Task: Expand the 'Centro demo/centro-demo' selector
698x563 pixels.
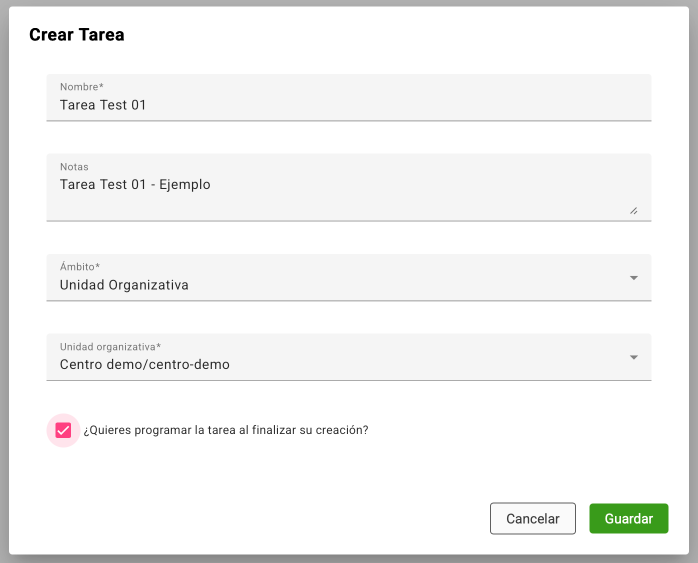Action: 340,364
